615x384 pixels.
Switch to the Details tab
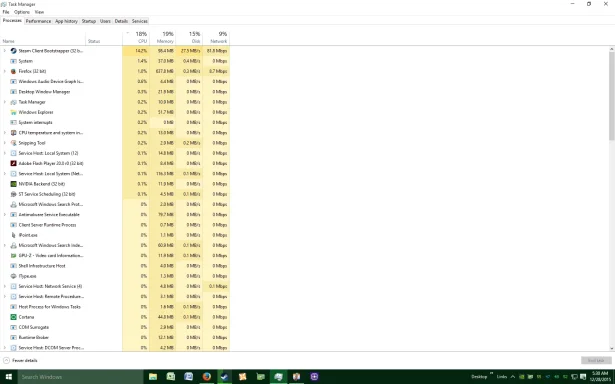[121, 21]
